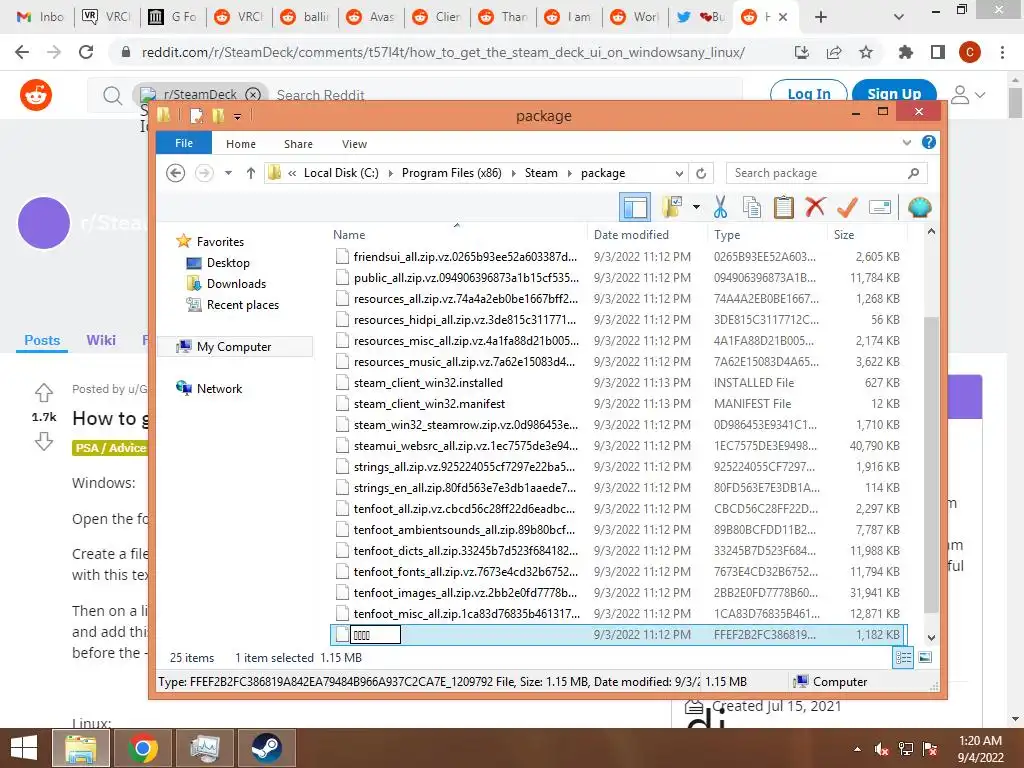
Task: Expand the Explorer ribbon chevron
Action: pyautogui.click(x=906, y=142)
